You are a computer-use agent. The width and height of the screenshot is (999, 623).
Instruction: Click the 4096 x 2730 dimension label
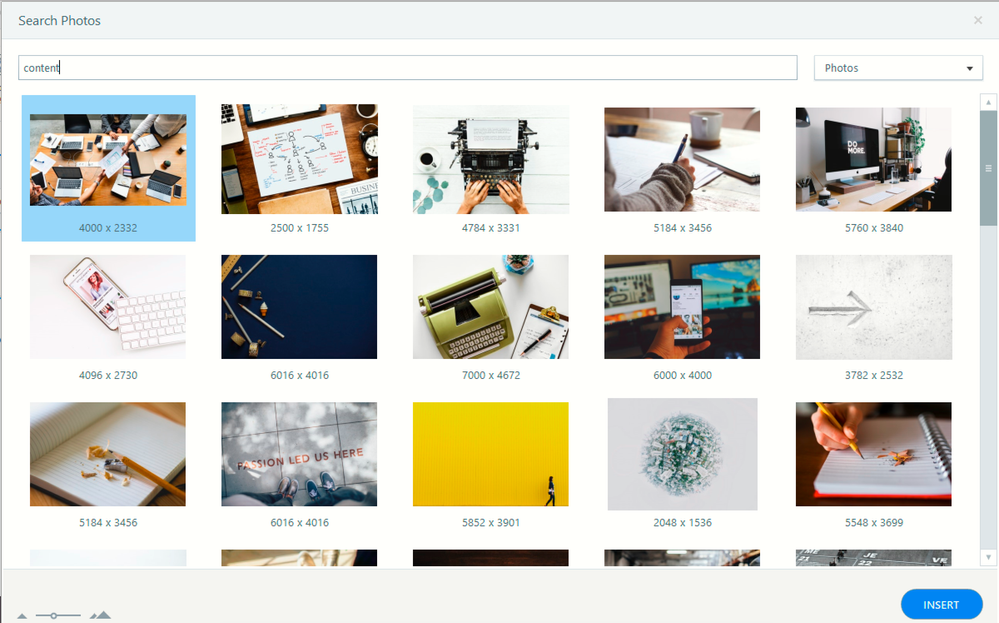[108, 375]
